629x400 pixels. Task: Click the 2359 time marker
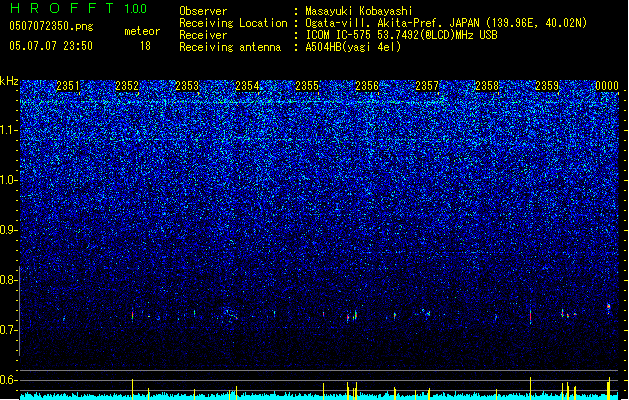(547, 86)
